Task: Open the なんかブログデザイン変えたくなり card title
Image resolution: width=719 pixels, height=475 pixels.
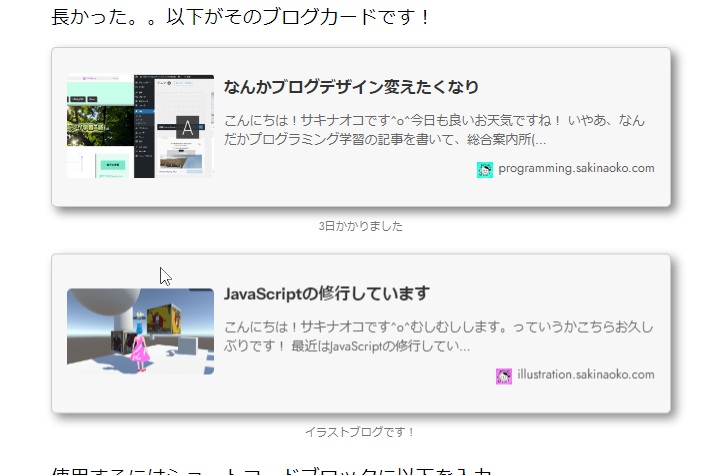Action: point(351,87)
